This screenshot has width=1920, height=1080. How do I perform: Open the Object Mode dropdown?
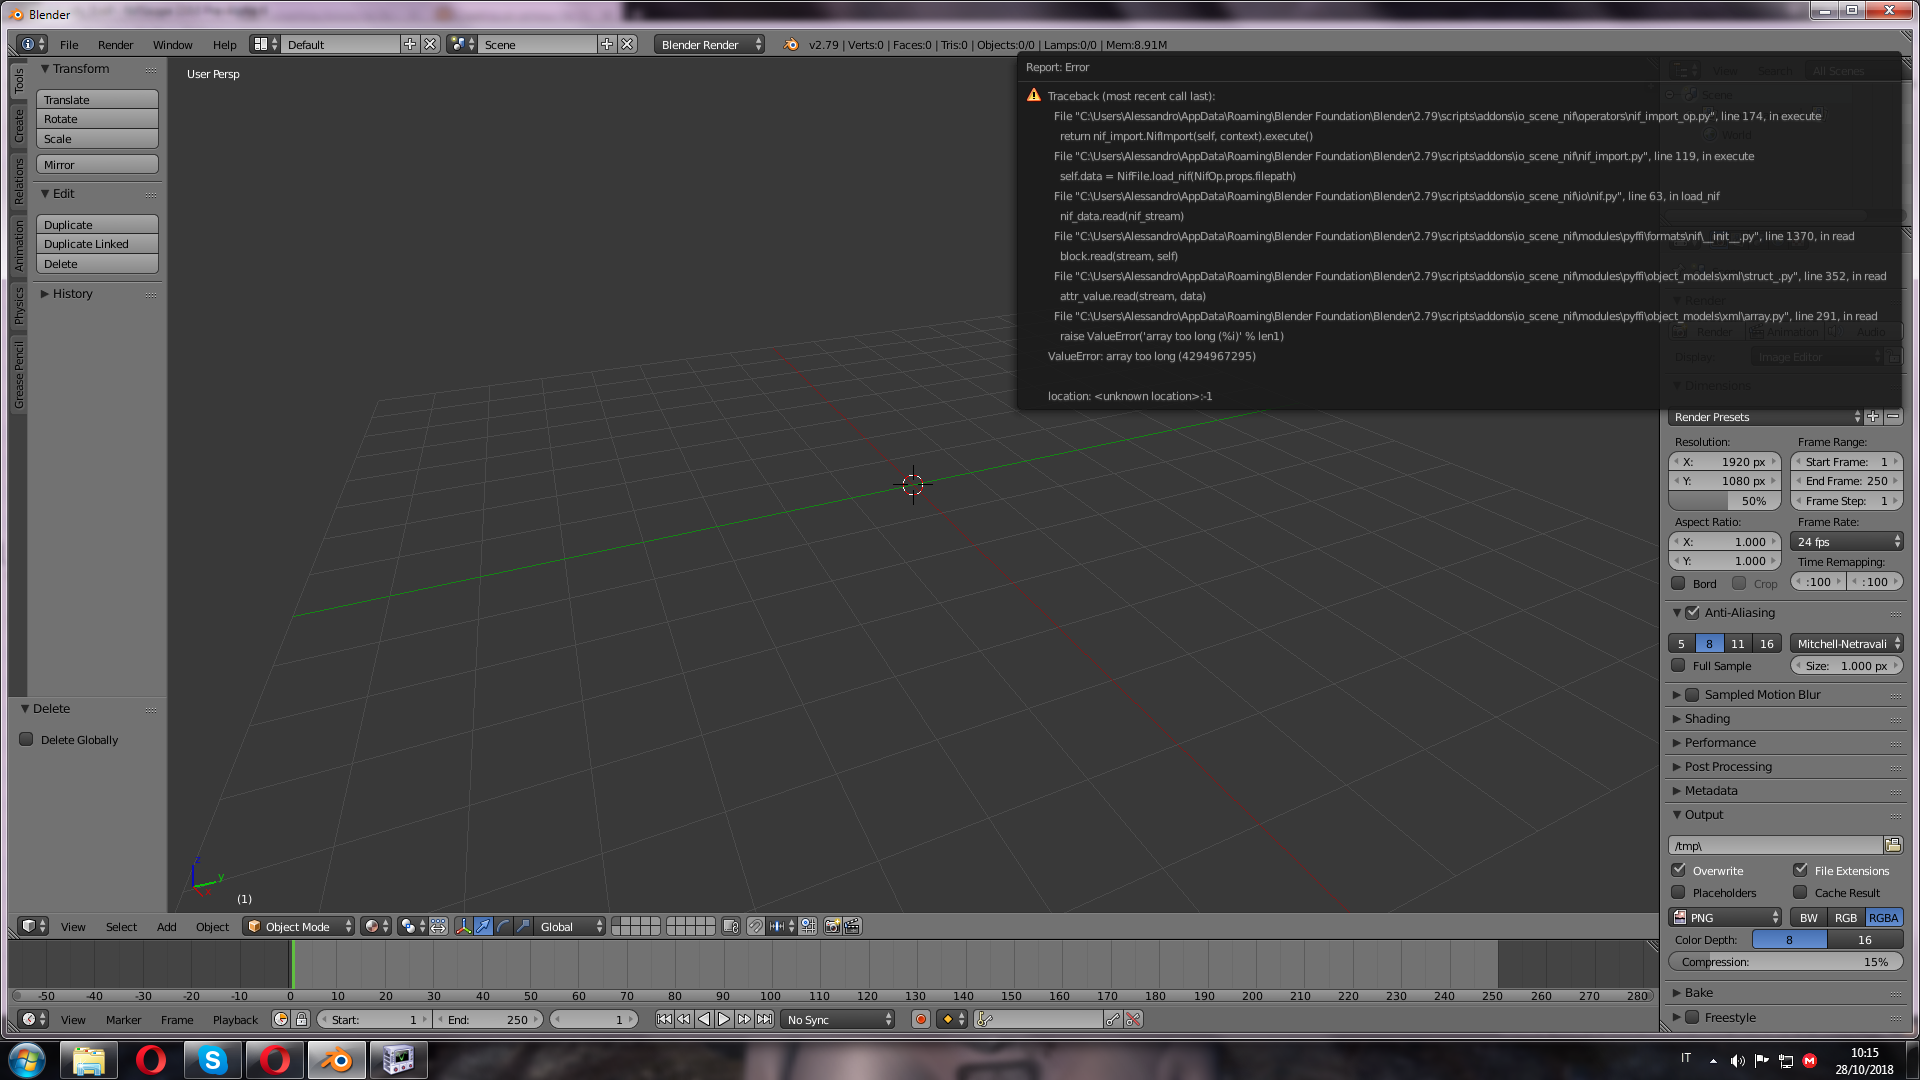(x=299, y=926)
